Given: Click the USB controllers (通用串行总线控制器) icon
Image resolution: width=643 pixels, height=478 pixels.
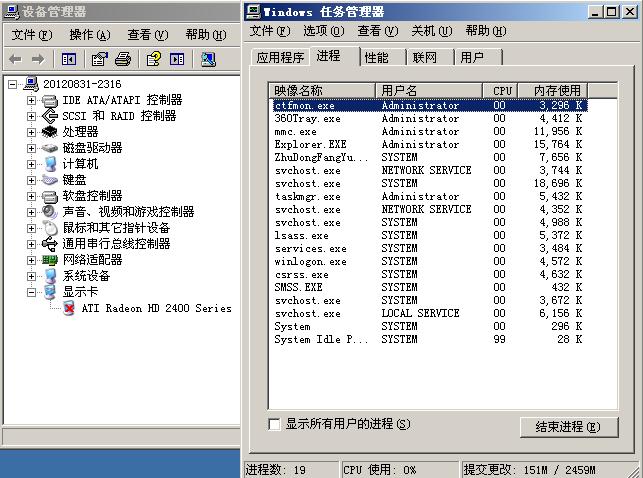Looking at the screenshot, I should (50, 244).
